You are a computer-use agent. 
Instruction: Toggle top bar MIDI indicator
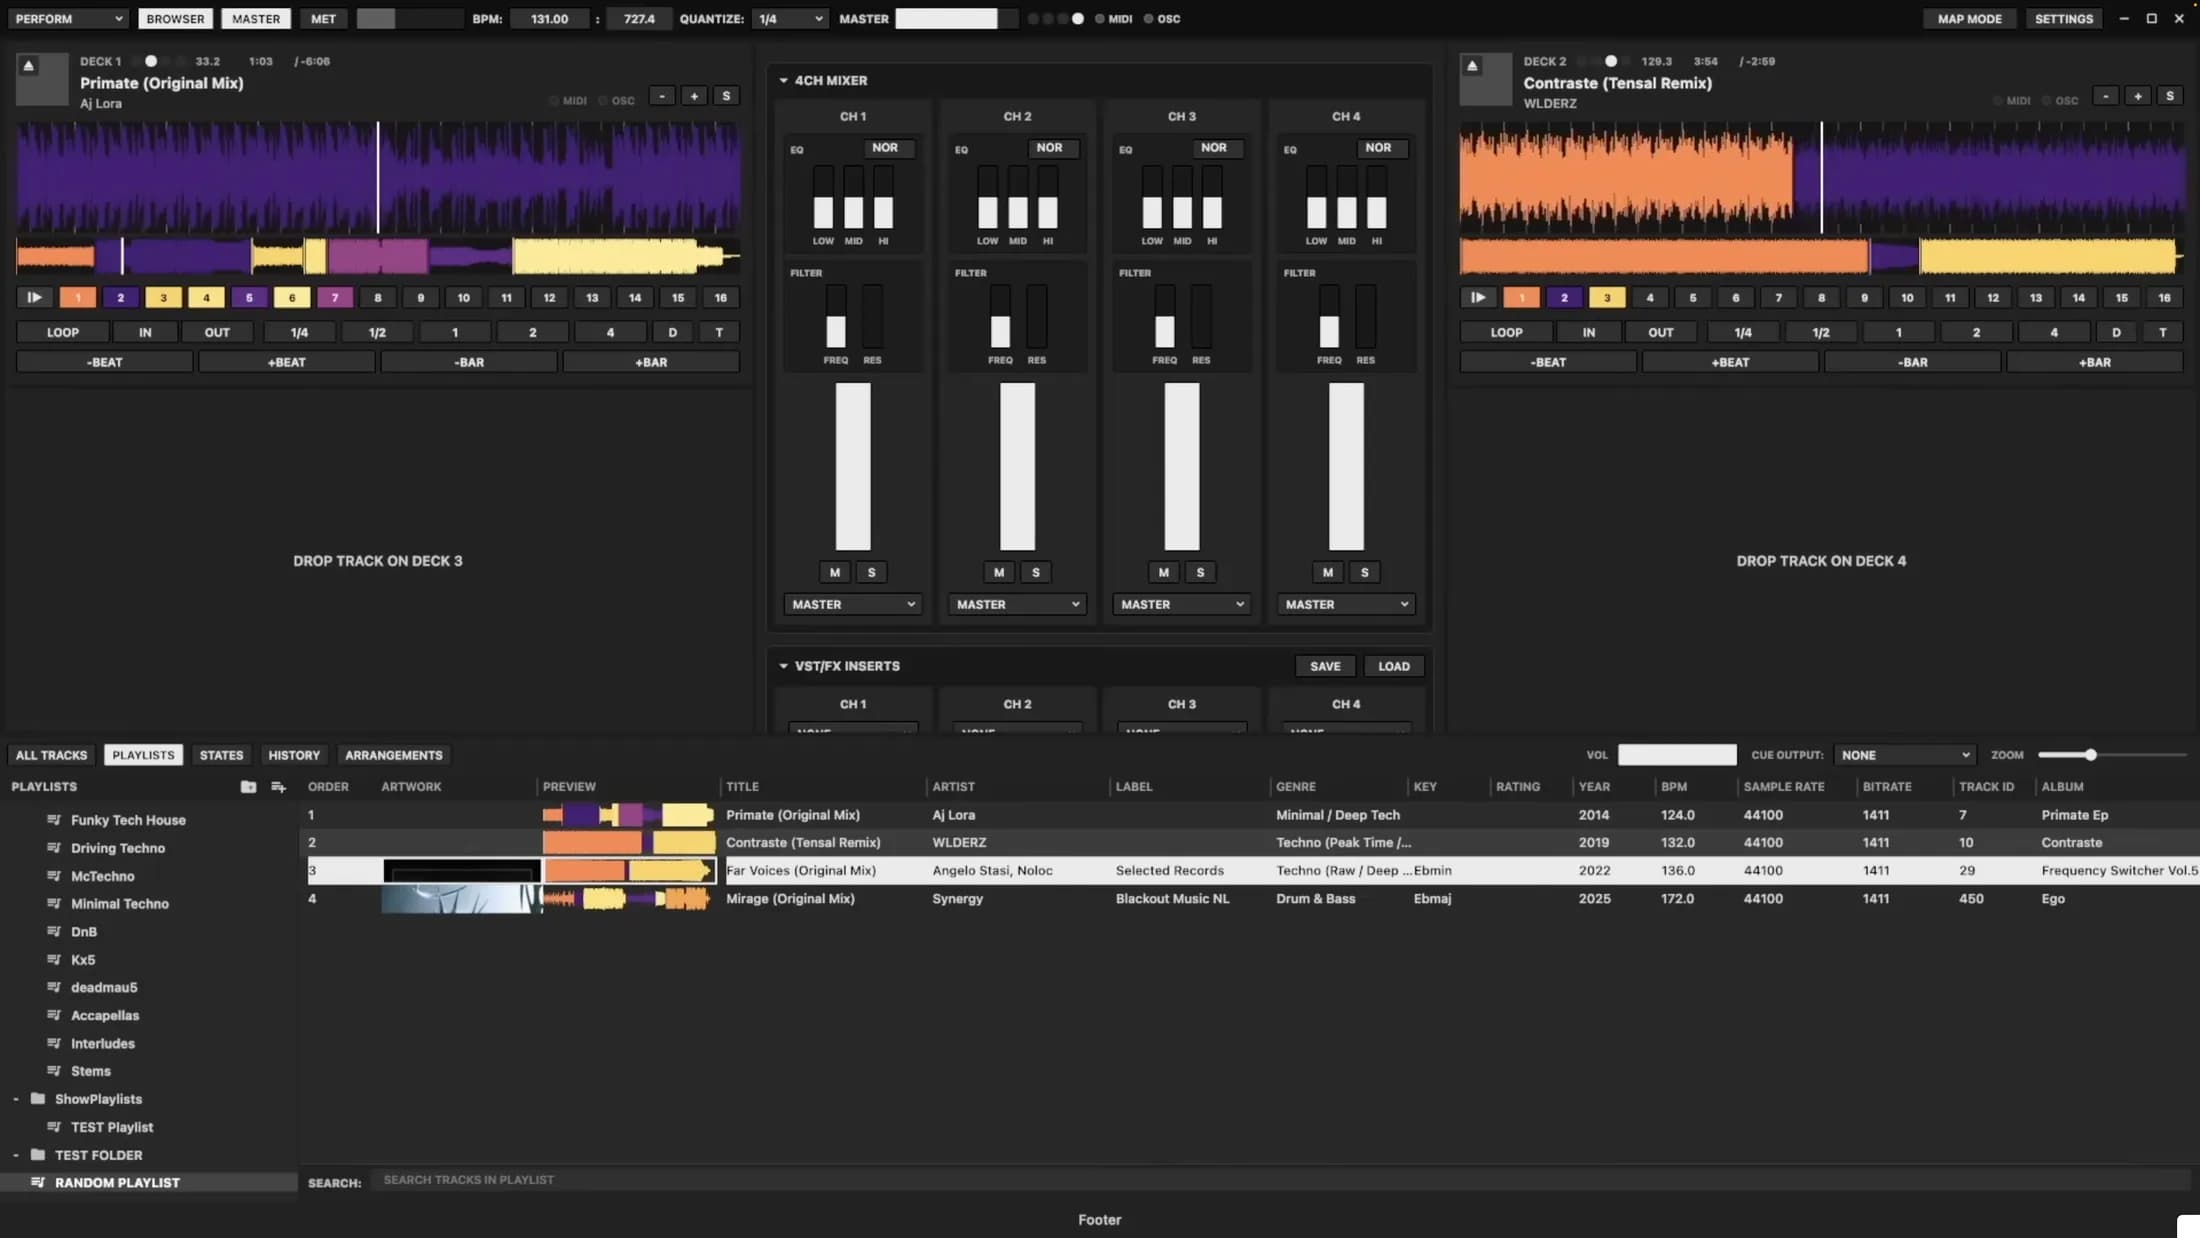click(x=1113, y=19)
